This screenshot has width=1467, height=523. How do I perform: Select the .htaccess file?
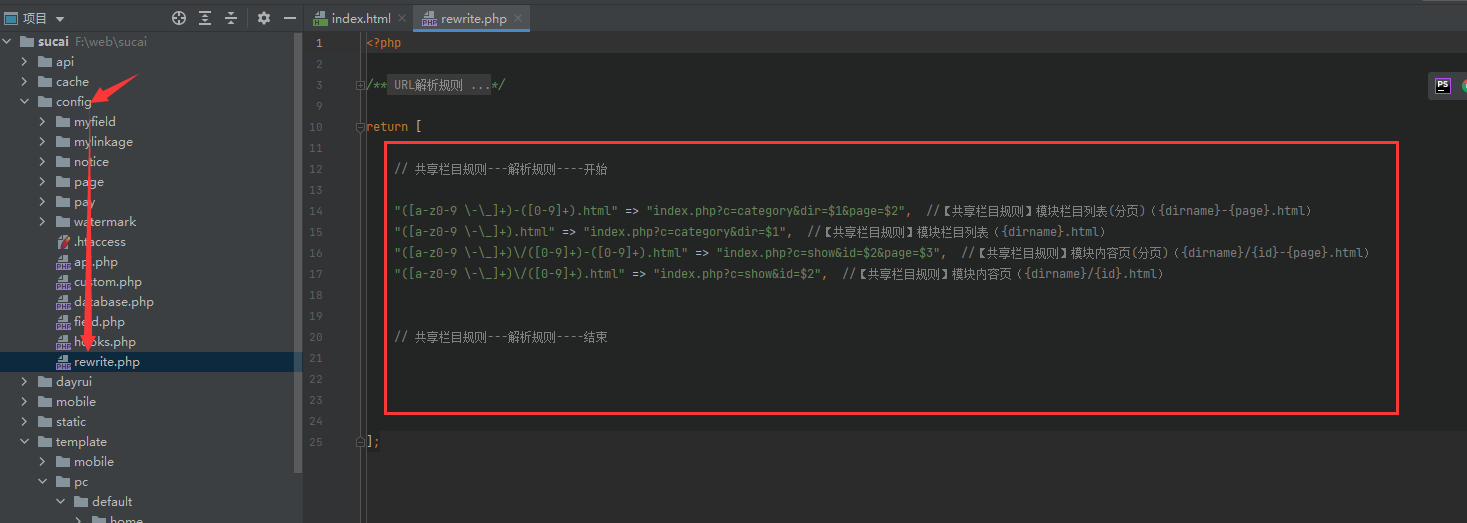click(99, 242)
